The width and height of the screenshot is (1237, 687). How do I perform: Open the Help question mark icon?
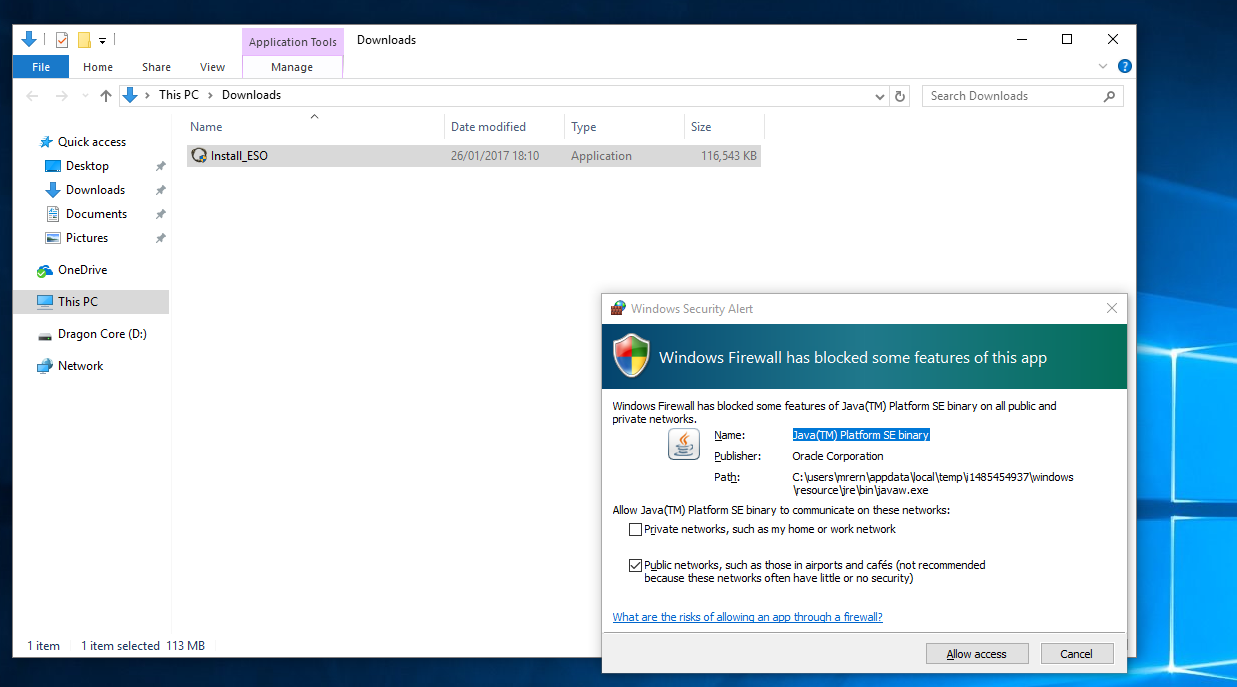pyautogui.click(x=1124, y=66)
